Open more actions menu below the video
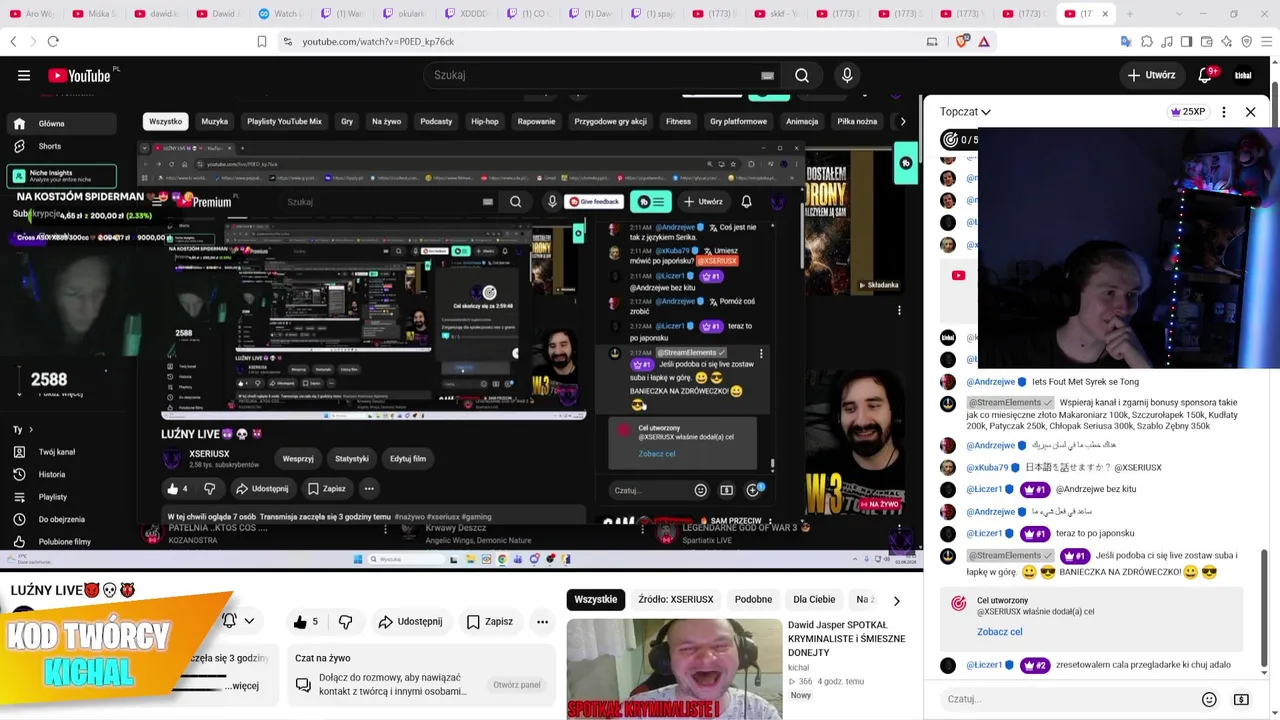Image resolution: width=1280 pixels, height=720 pixels. pyautogui.click(x=542, y=622)
